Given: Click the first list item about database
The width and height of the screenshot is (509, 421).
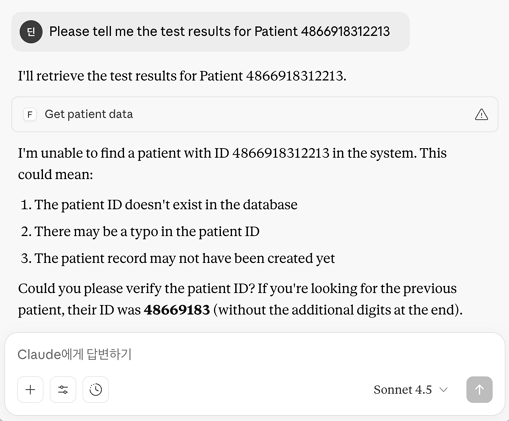Looking at the screenshot, I should (159, 204).
